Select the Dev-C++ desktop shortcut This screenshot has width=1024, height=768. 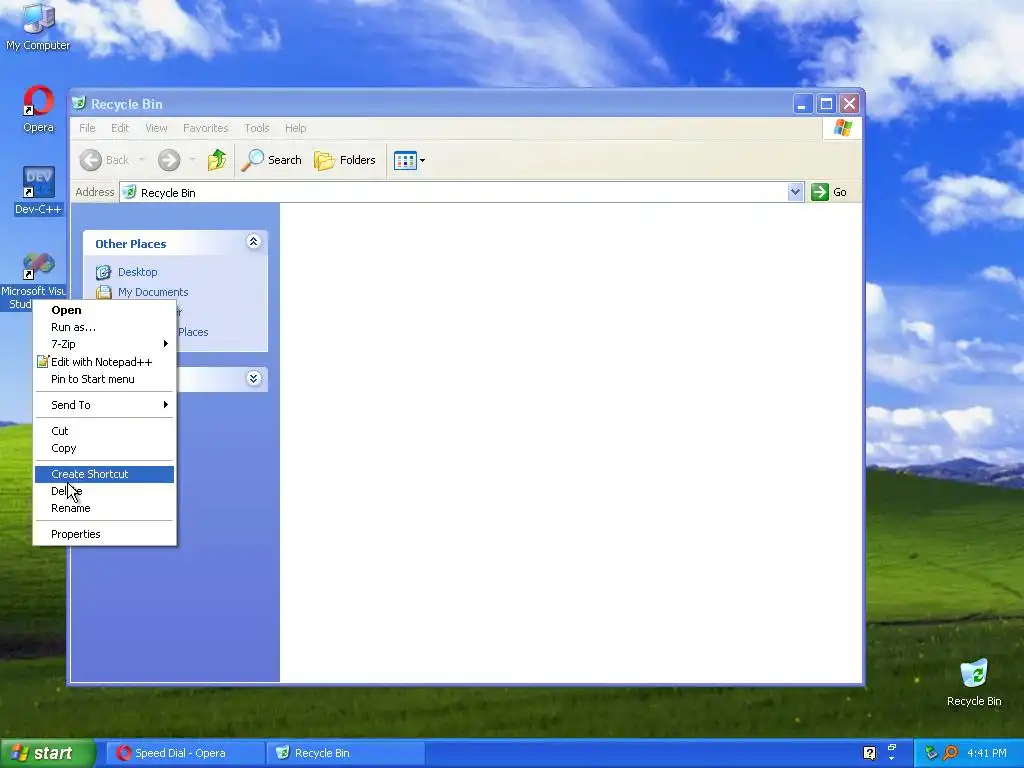coord(38,190)
